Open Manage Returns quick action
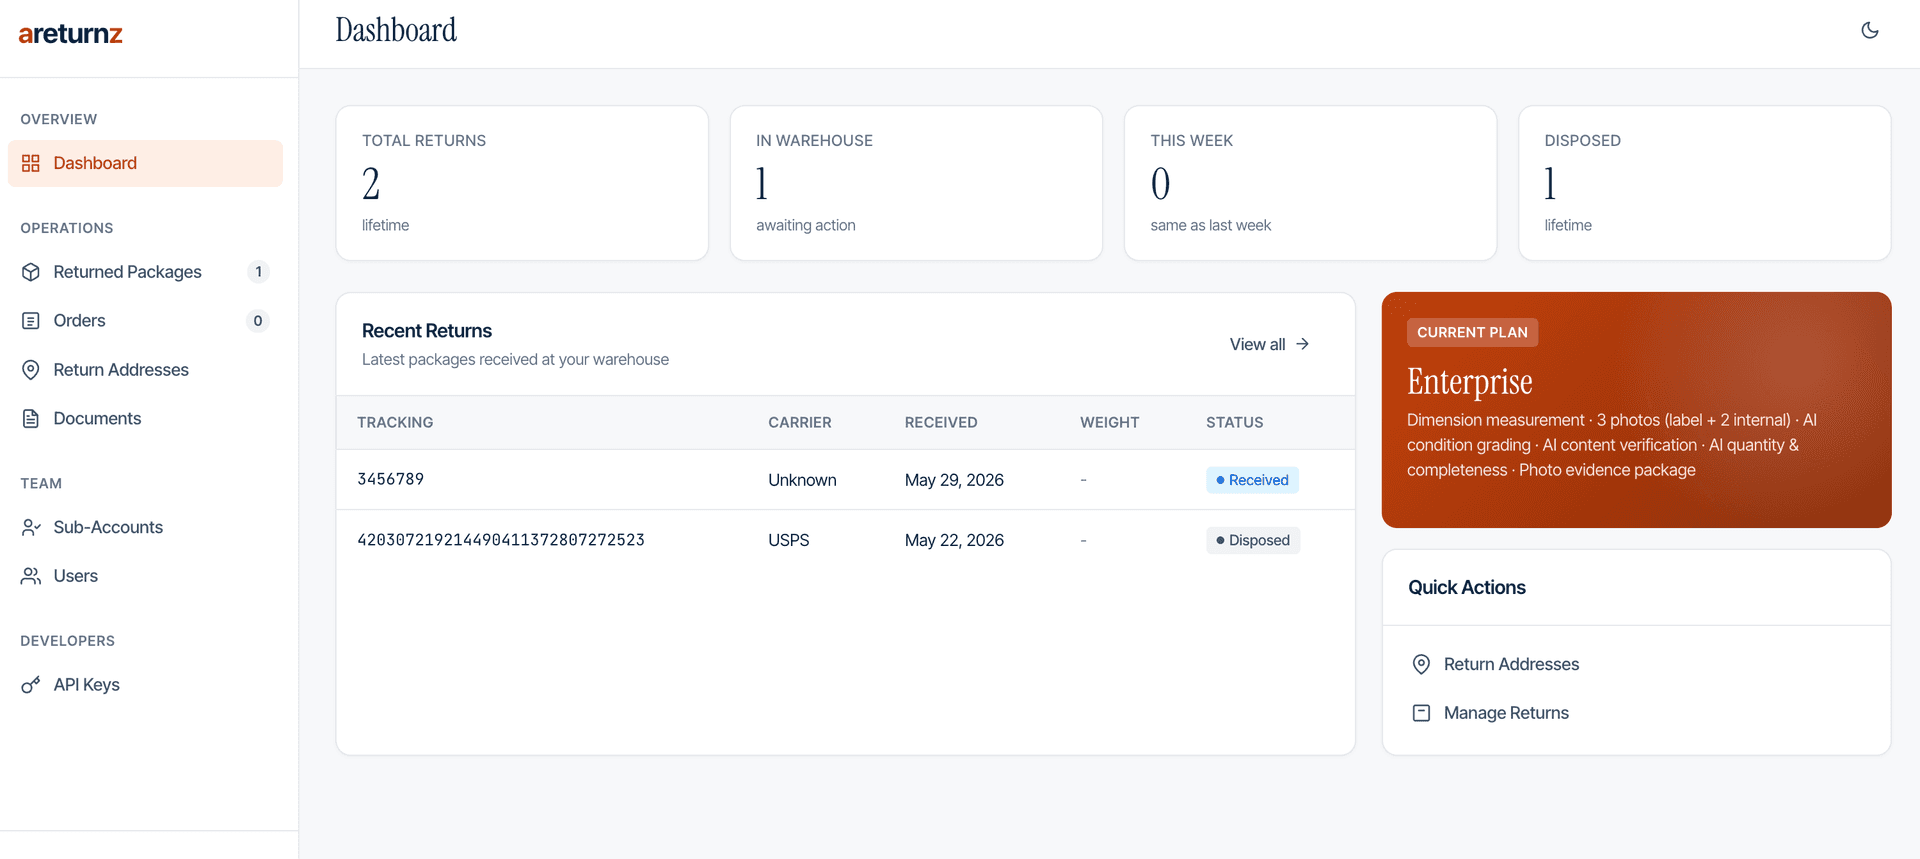Image resolution: width=1920 pixels, height=859 pixels. pyautogui.click(x=1490, y=713)
